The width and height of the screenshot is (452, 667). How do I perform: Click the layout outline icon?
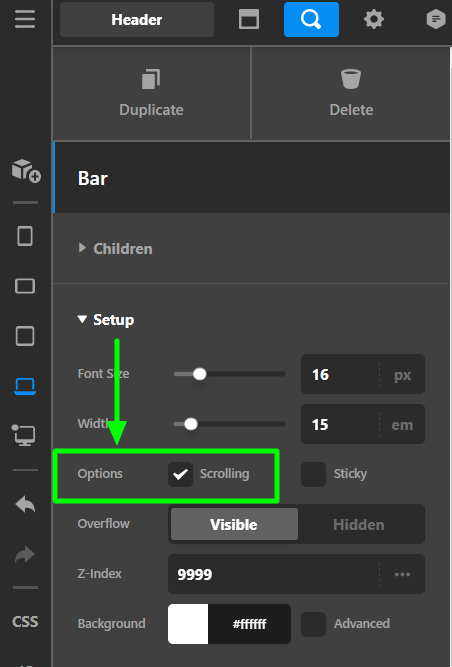(249, 20)
